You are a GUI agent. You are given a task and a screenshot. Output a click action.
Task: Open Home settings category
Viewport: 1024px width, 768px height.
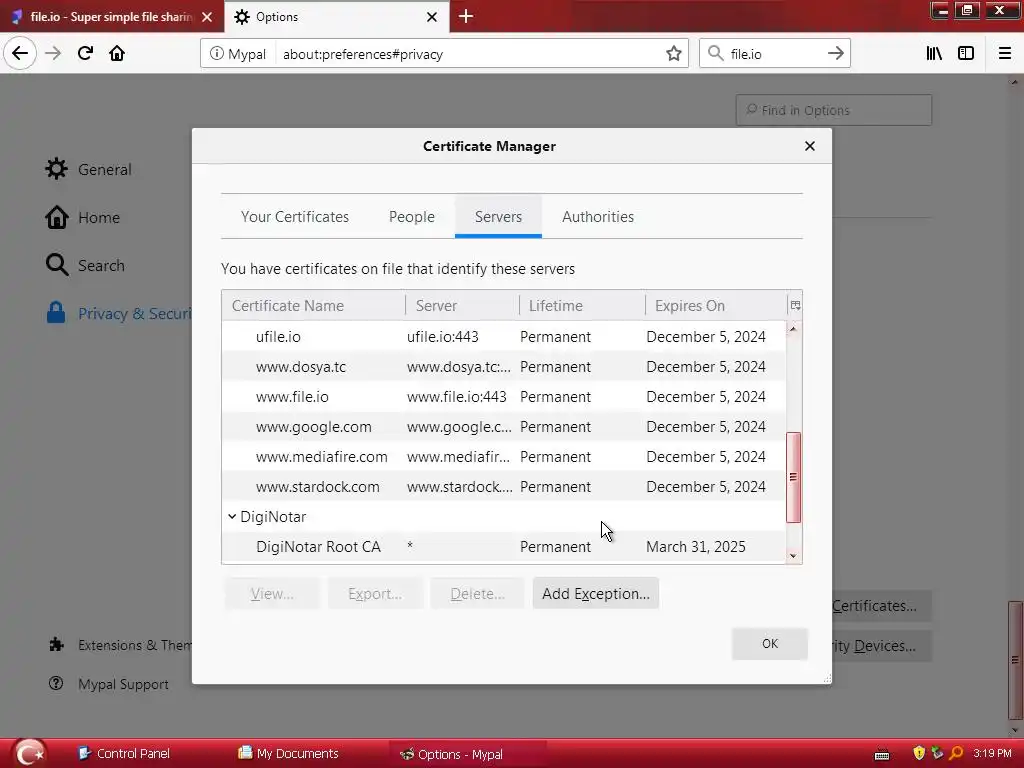click(82, 217)
